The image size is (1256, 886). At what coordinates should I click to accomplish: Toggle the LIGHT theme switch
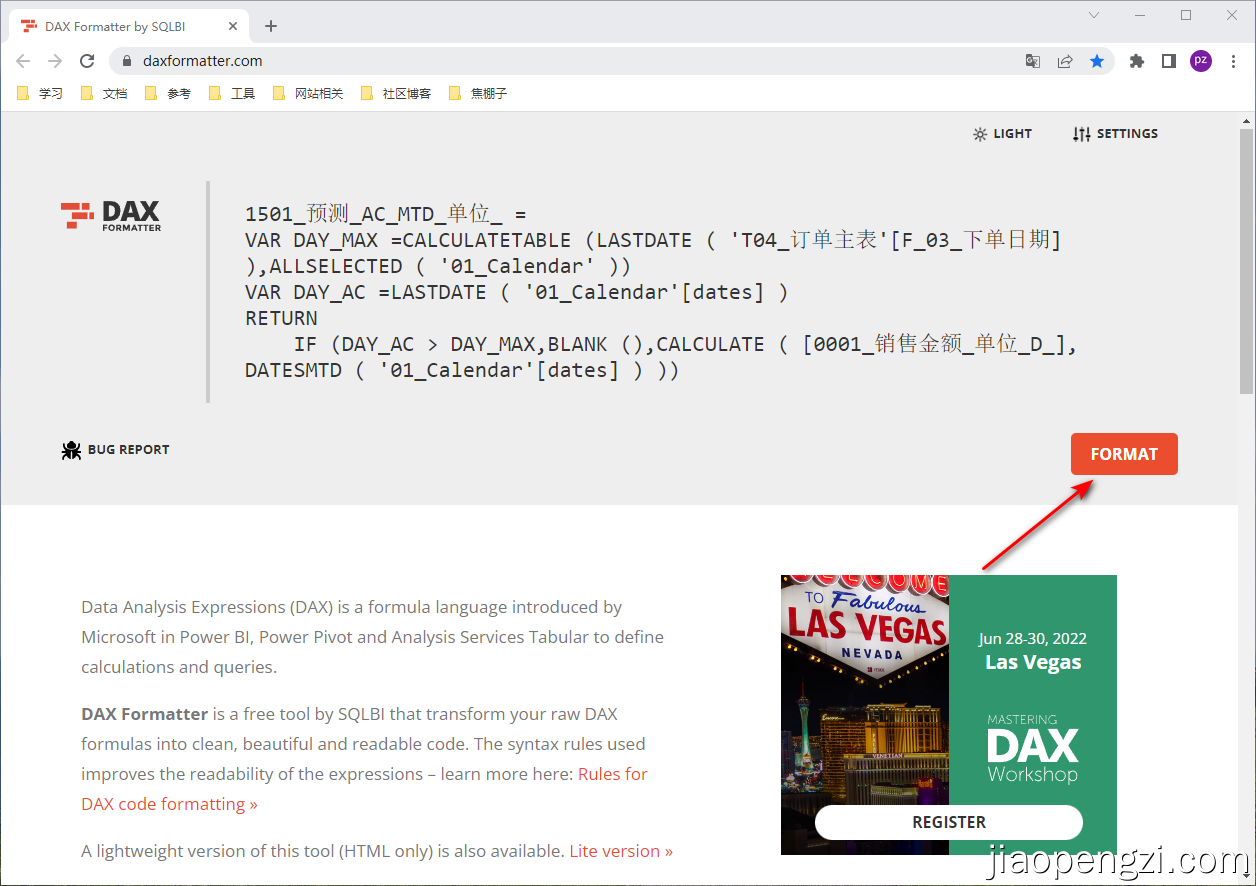coord(1002,134)
